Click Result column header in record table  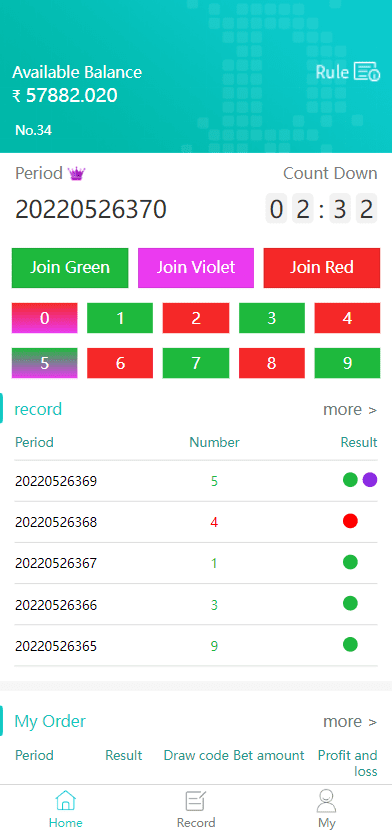(x=359, y=442)
